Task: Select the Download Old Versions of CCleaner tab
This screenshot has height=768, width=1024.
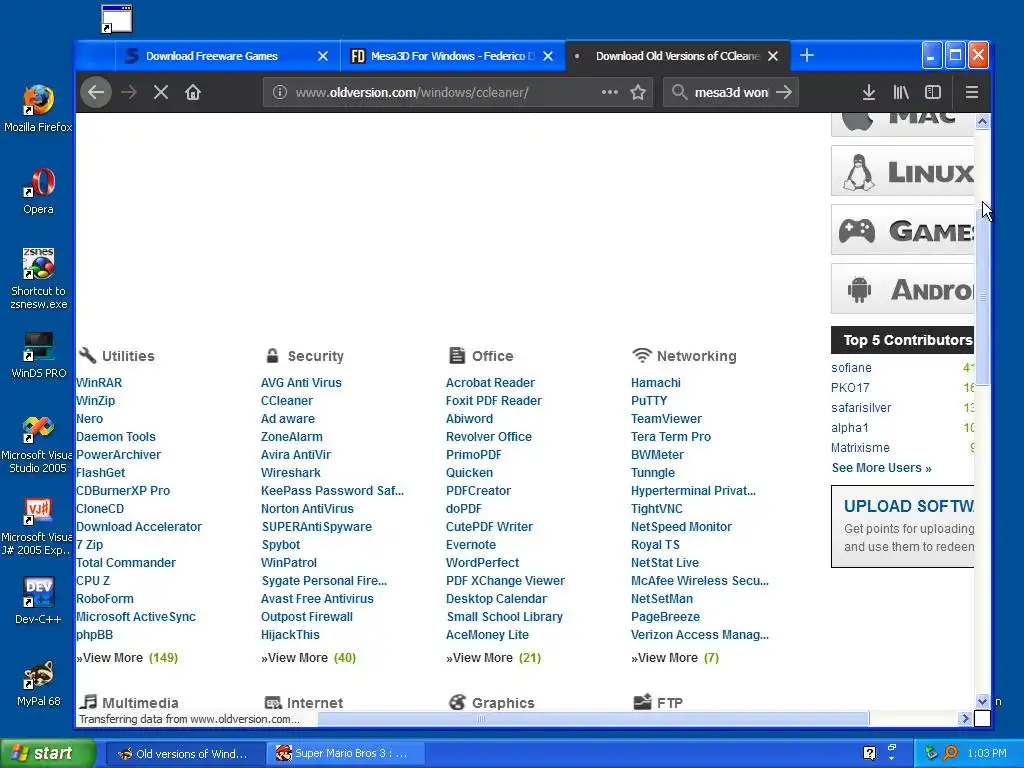Action: 678,56
